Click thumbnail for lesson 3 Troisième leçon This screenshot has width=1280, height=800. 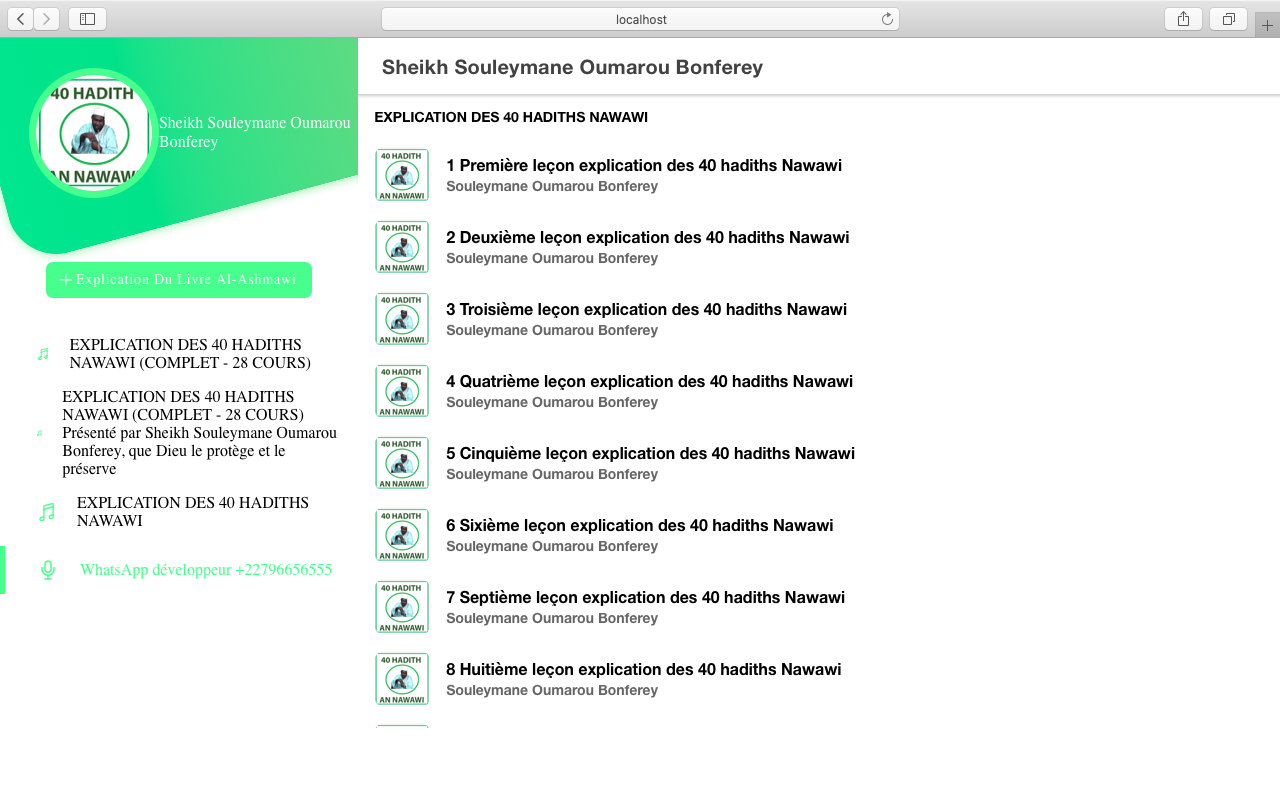pyautogui.click(x=402, y=319)
